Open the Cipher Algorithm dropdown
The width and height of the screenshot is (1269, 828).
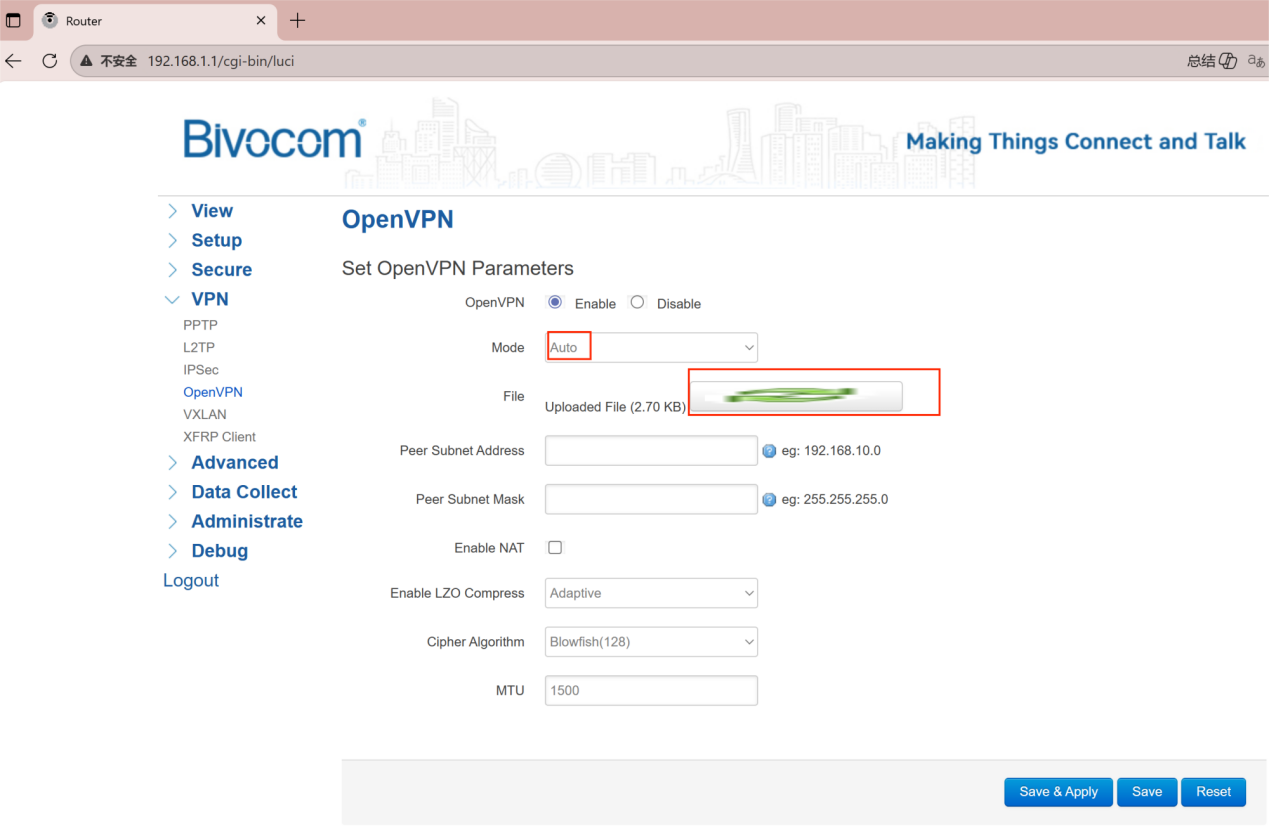click(651, 641)
